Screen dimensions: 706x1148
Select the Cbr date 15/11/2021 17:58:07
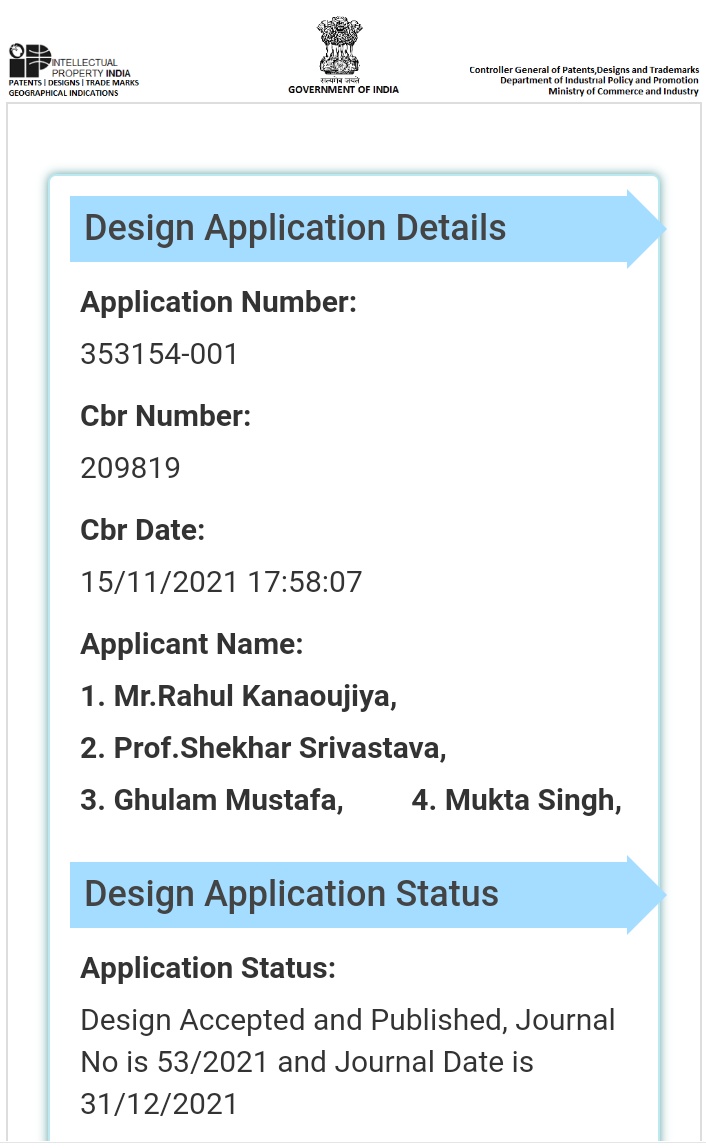(x=221, y=583)
